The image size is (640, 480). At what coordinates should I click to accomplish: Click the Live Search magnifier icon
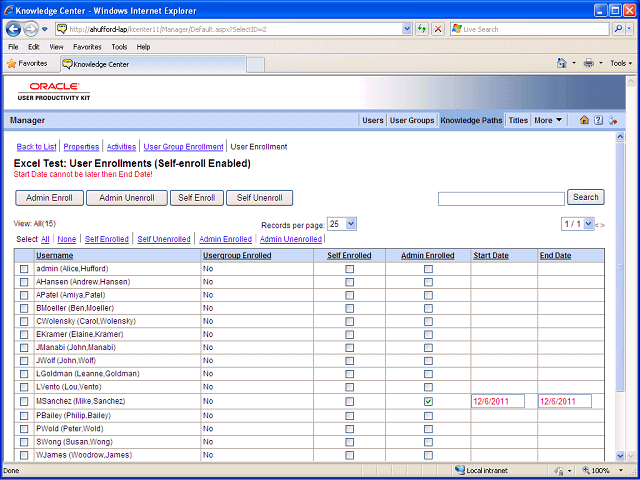[619, 29]
